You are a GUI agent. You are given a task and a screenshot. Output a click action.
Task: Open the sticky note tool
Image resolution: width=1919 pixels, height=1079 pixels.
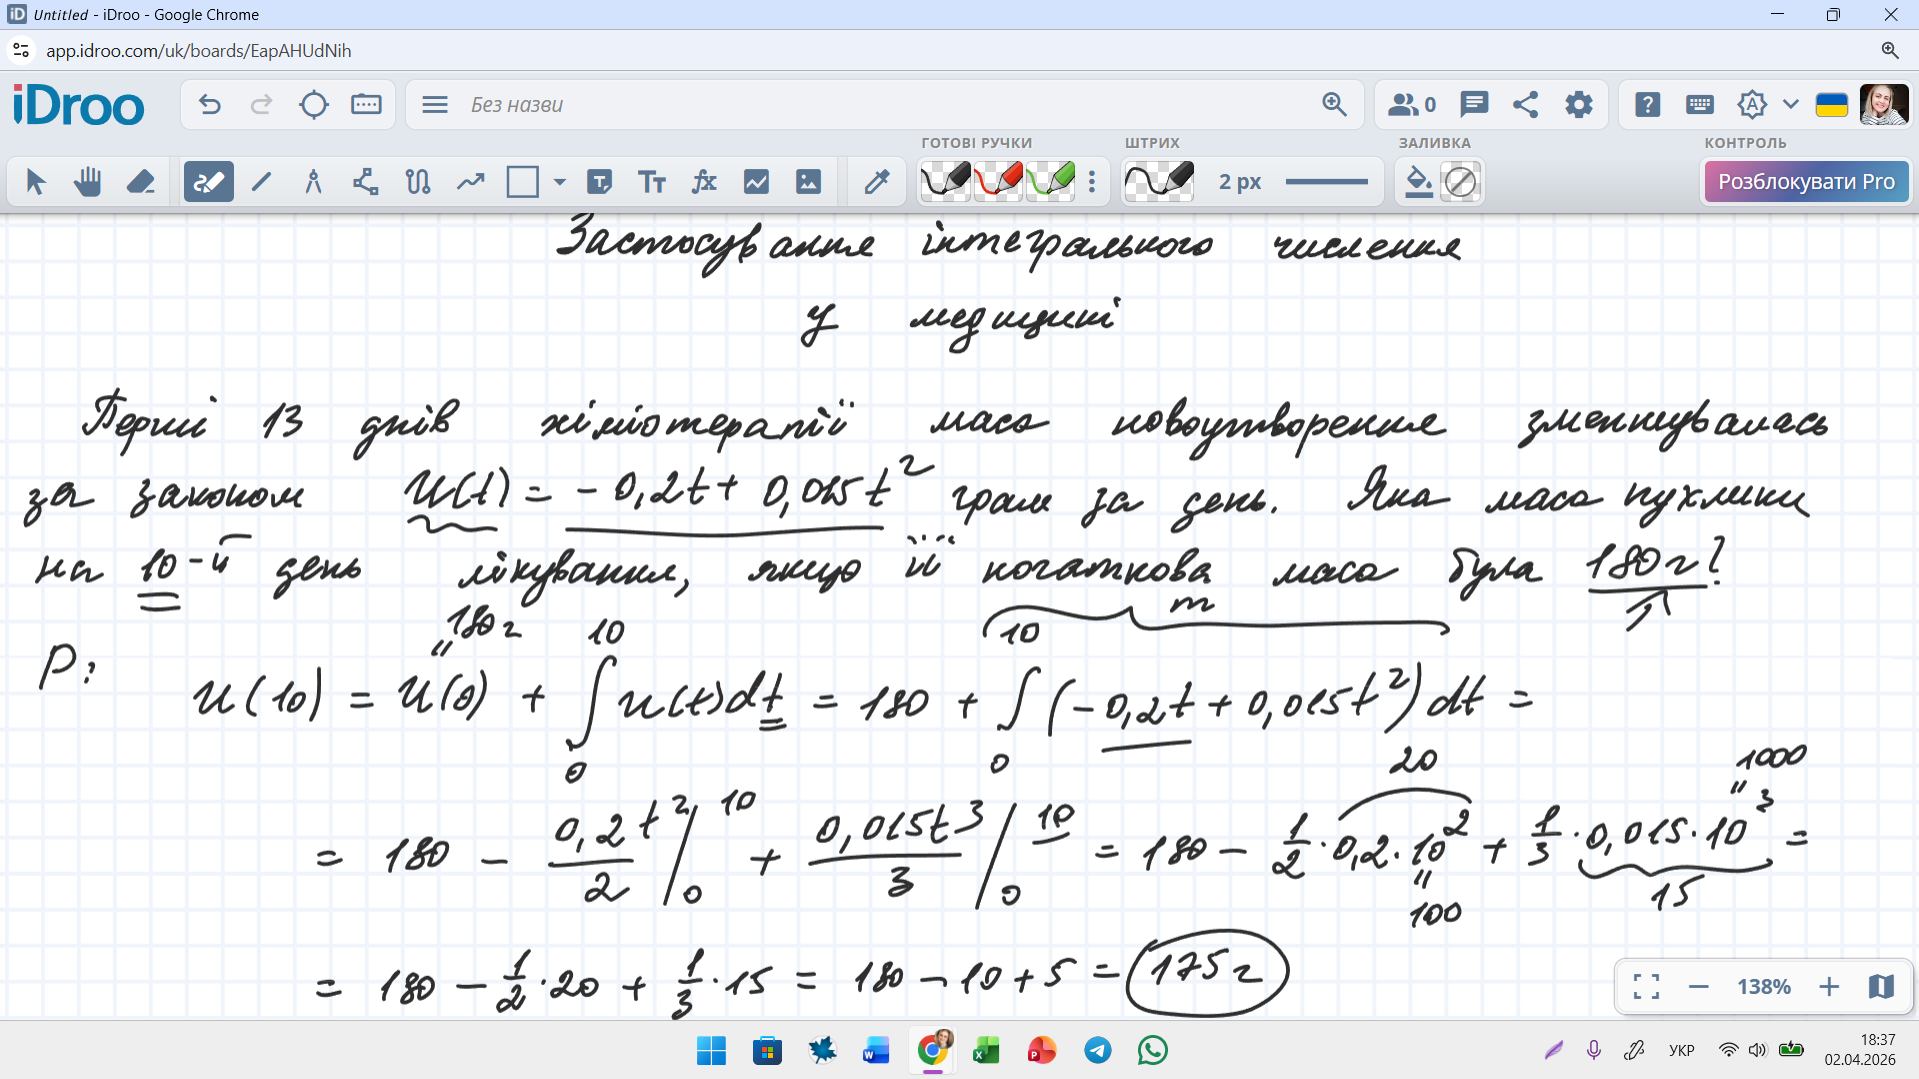pos(600,182)
